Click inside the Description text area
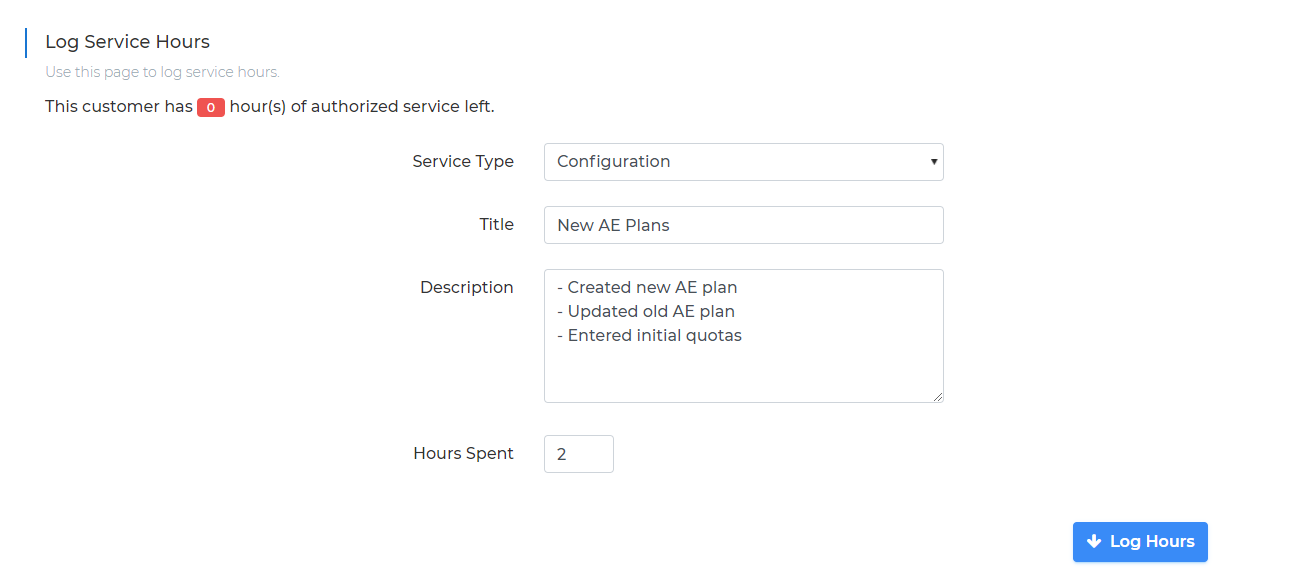The height and width of the screenshot is (583, 1302). 743,336
